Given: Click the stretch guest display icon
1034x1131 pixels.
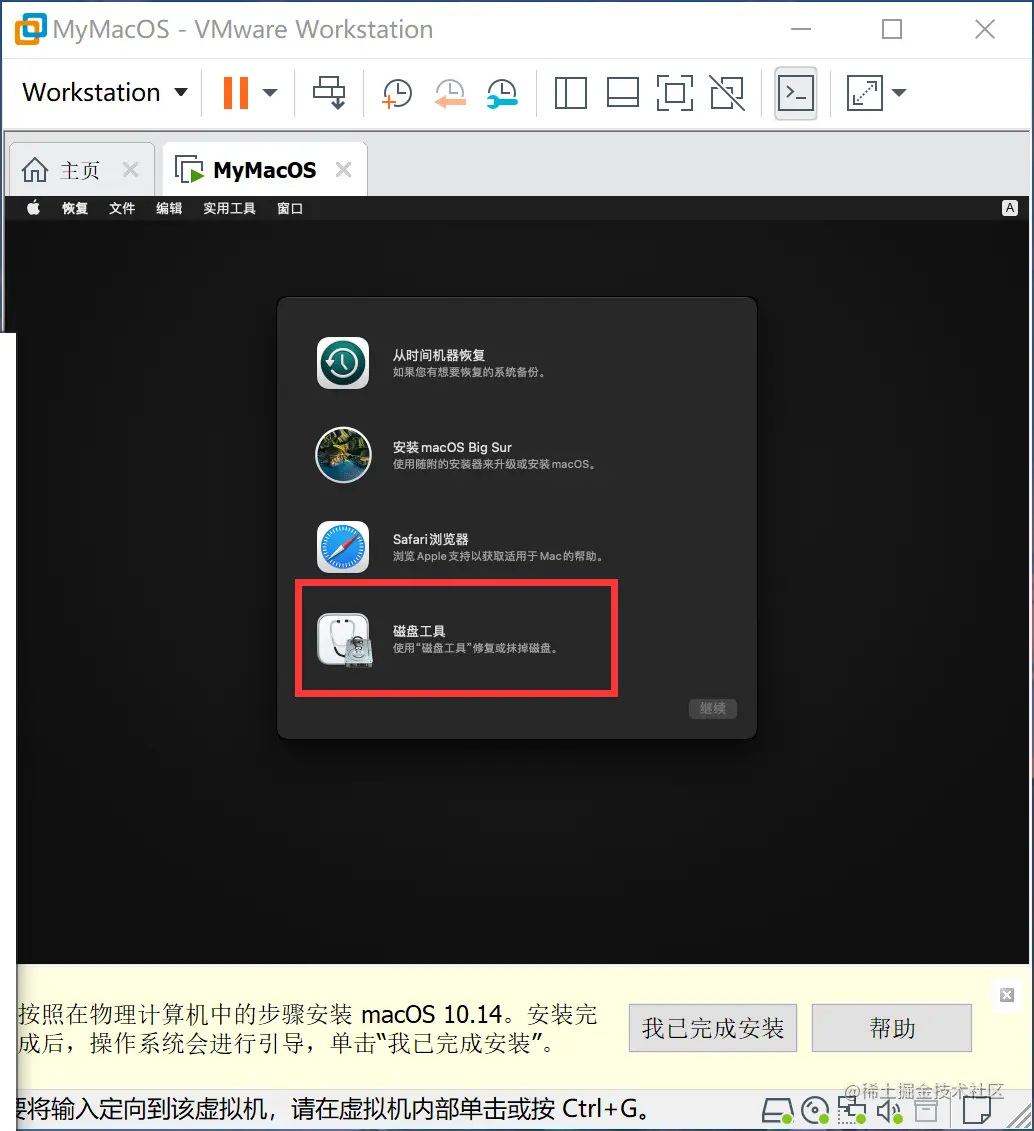Looking at the screenshot, I should coord(865,93).
